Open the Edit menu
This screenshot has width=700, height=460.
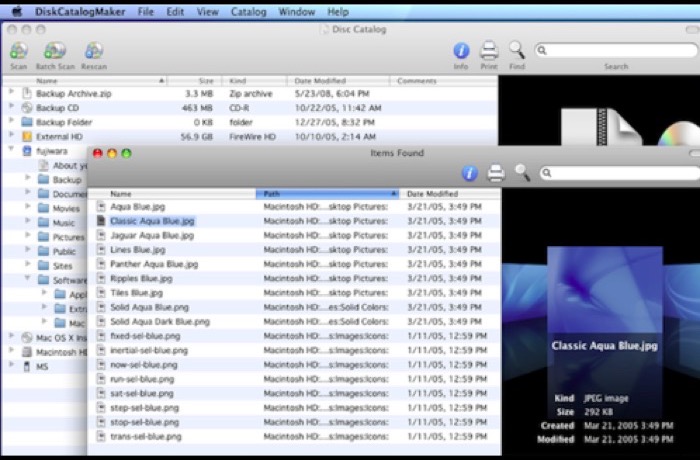[x=175, y=12]
